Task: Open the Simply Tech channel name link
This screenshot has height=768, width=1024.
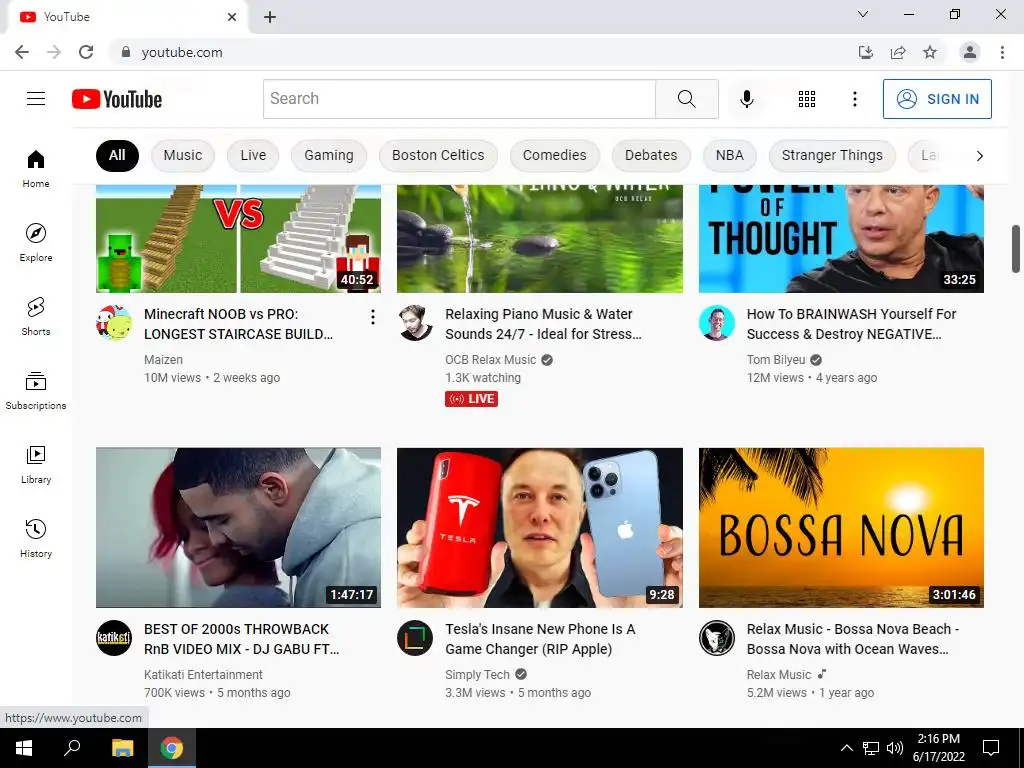Action: 477,675
